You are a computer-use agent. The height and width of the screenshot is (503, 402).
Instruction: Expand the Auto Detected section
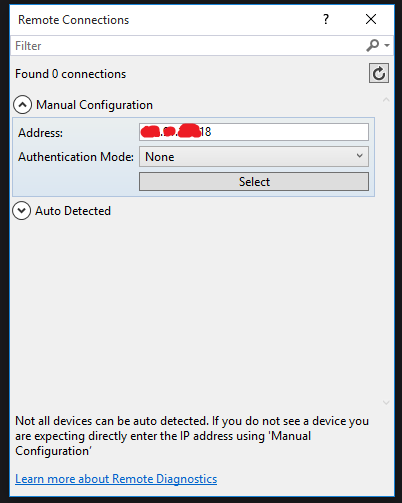[22, 211]
